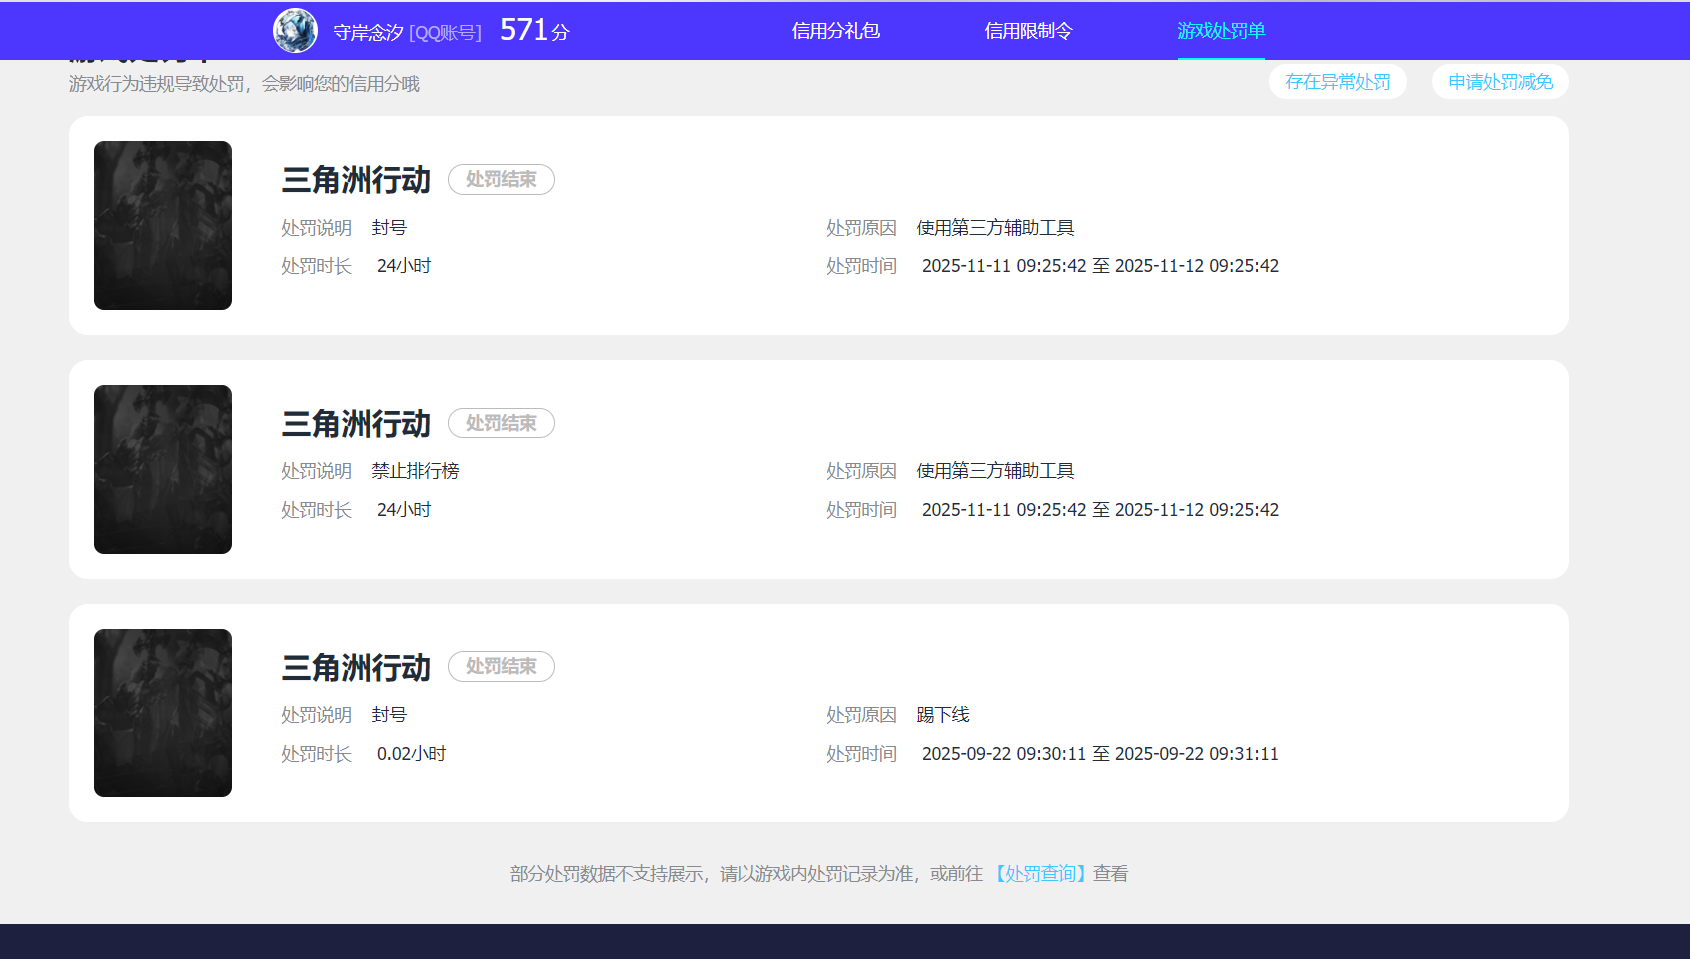Click the game thumbnail of the 24小时 封号 record
This screenshot has height=959, width=1690.
(163, 225)
